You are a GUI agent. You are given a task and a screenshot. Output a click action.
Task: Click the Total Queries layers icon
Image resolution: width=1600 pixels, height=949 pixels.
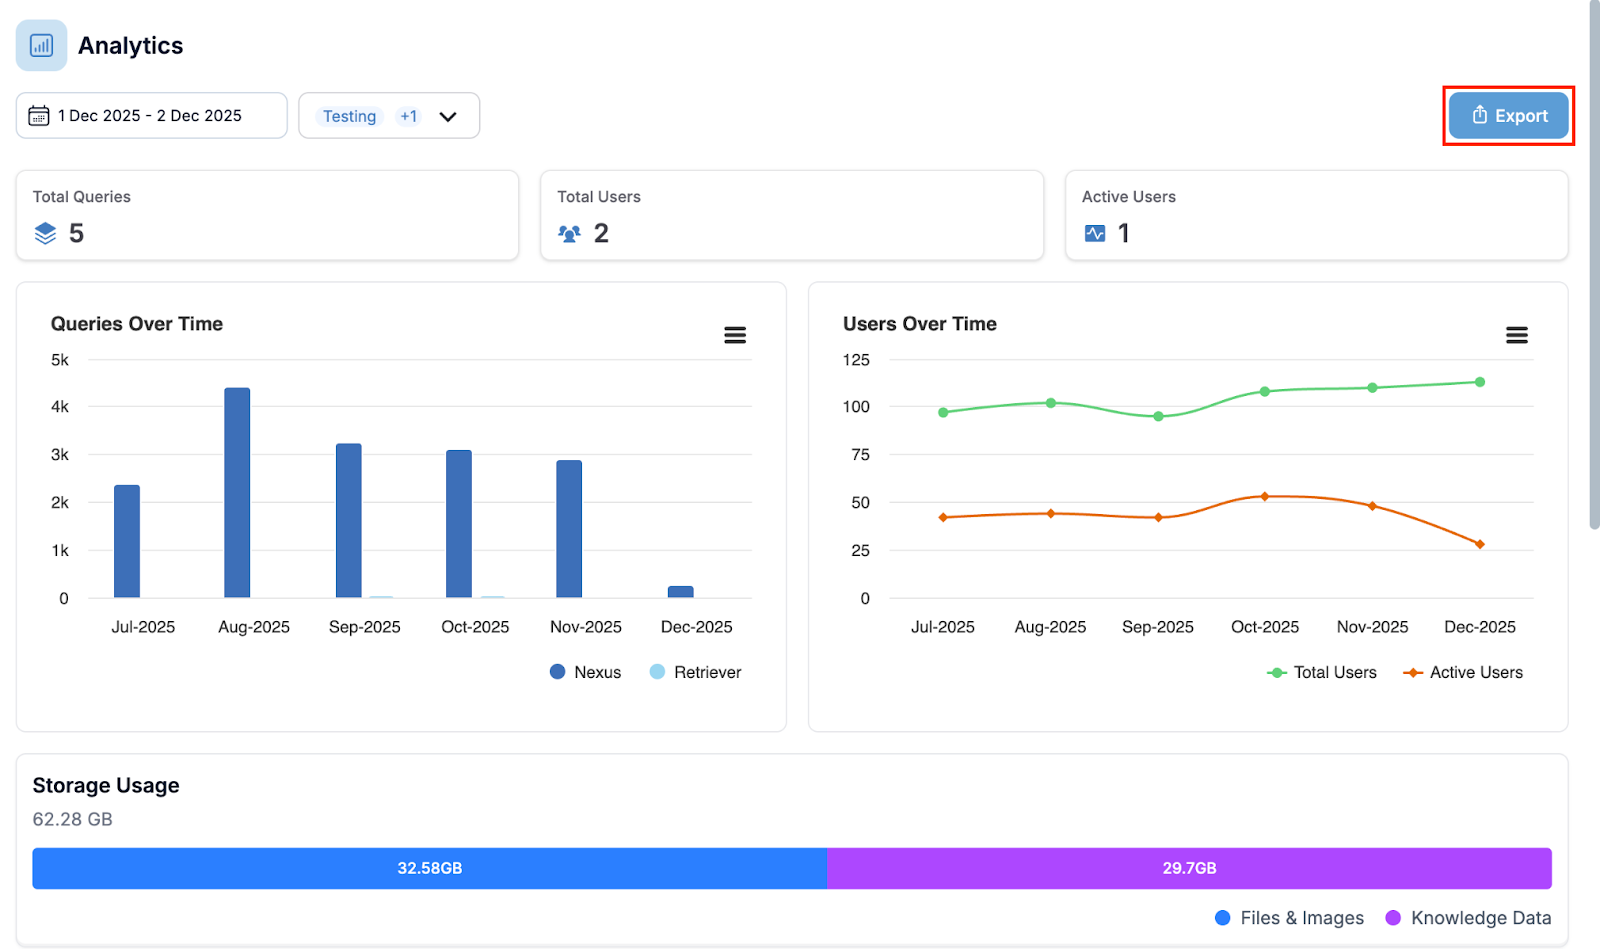click(x=45, y=233)
